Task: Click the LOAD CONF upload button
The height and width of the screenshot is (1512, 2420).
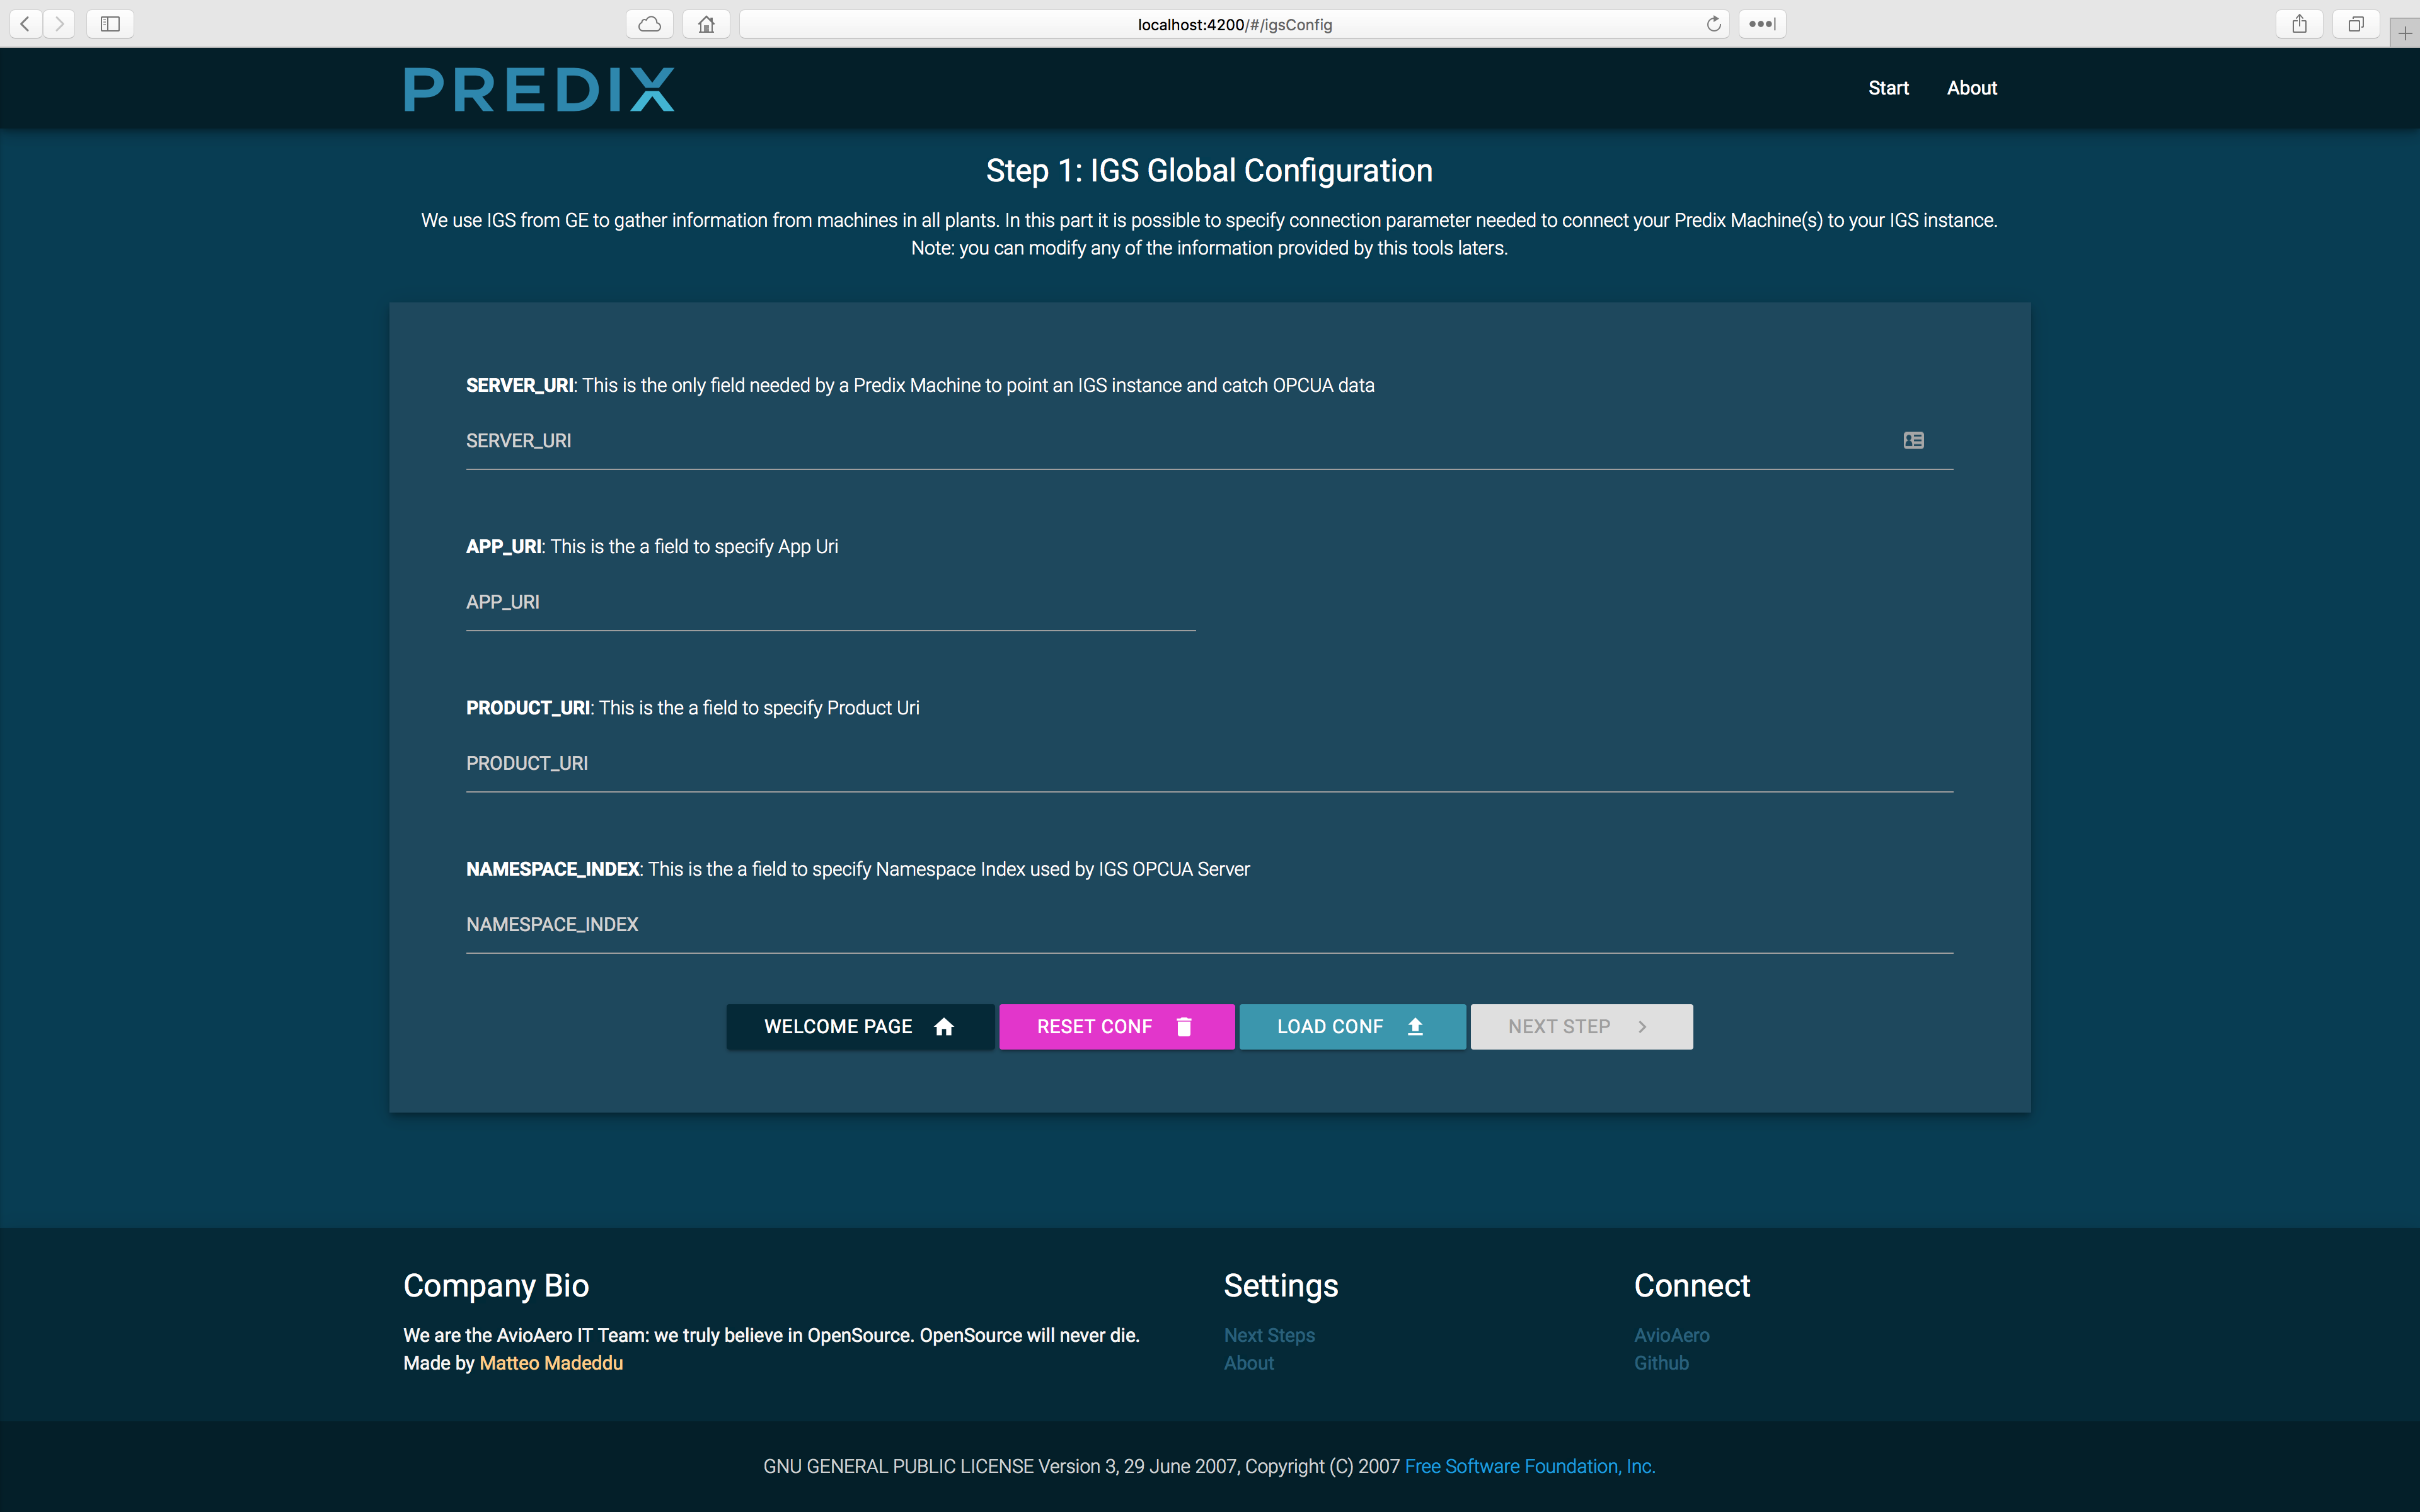Action: 1352,1027
